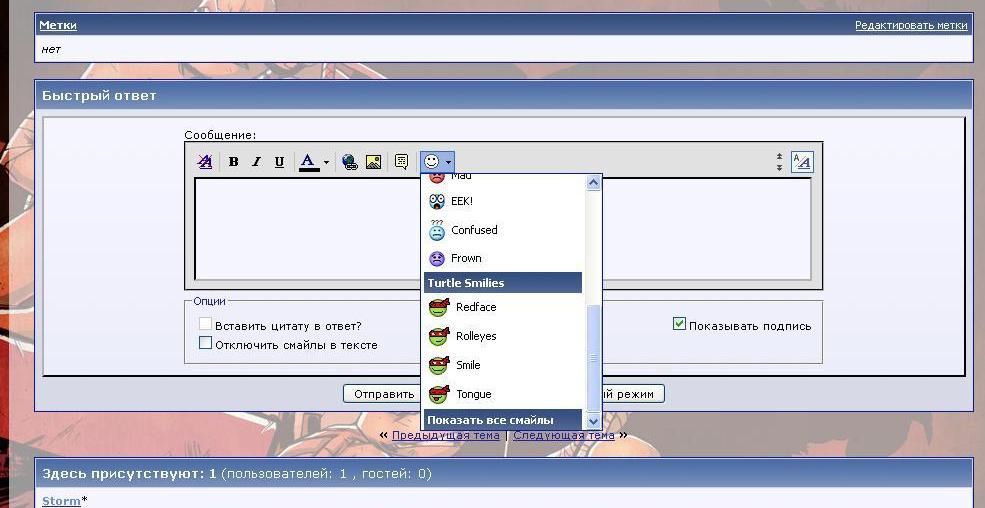
Task: Click the Remove Text Formatting icon
Action: (205, 162)
